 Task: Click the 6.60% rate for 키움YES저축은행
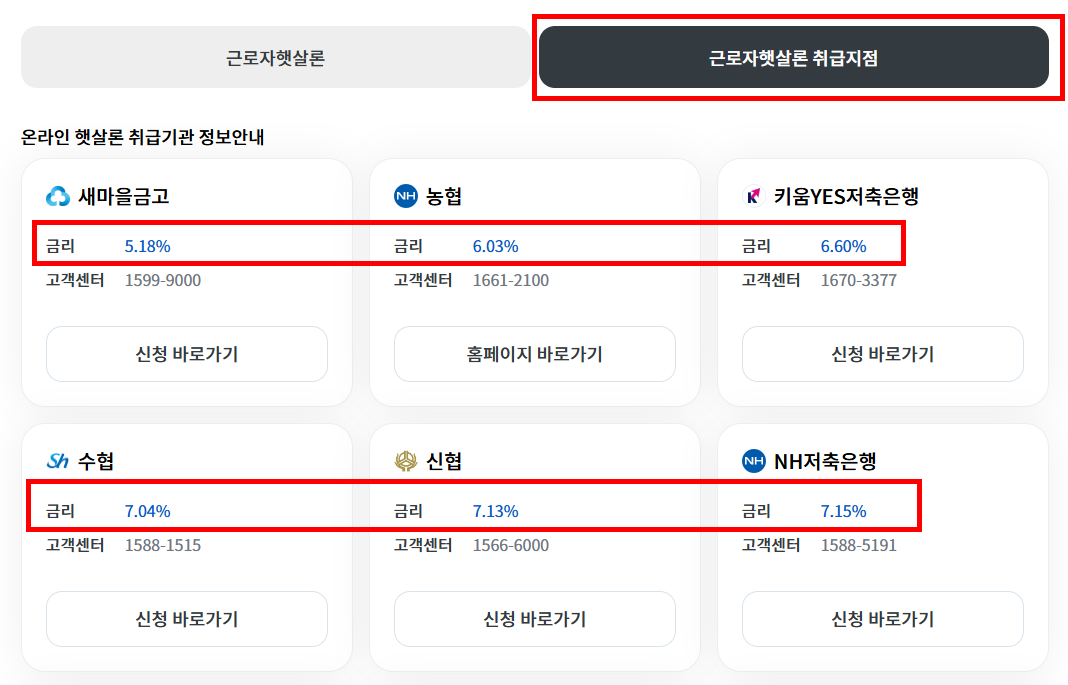(x=843, y=245)
